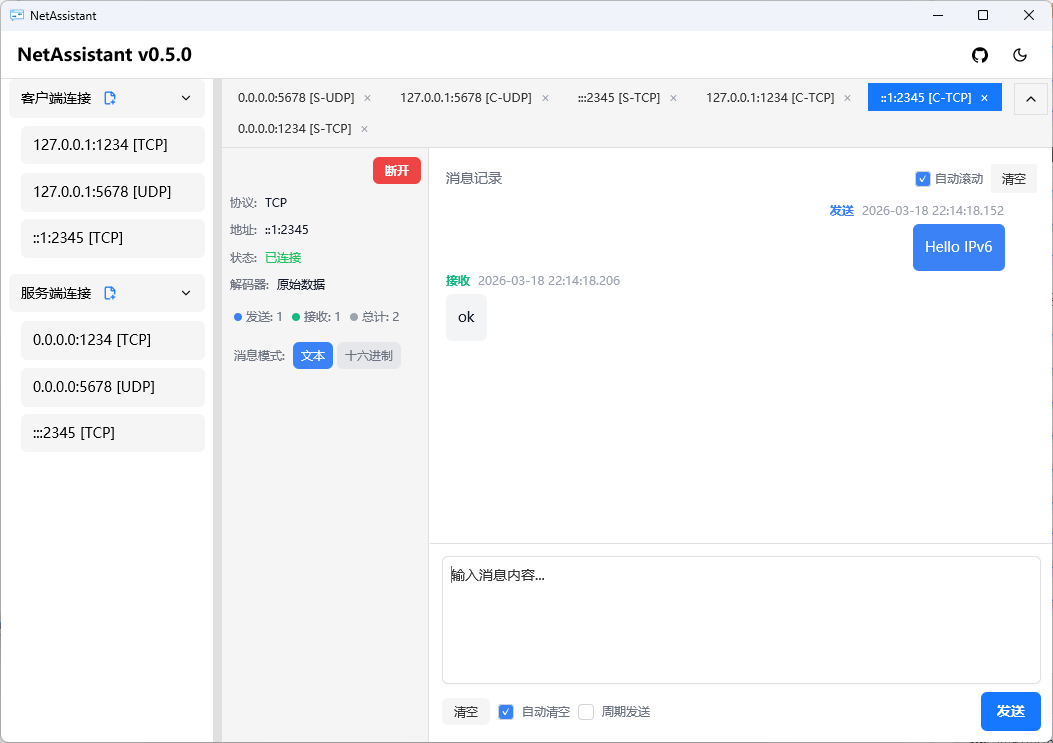The width and height of the screenshot is (1053, 743).
Task: Close the active "::1:2345 [C-TCP]" tab
Action: (983, 97)
